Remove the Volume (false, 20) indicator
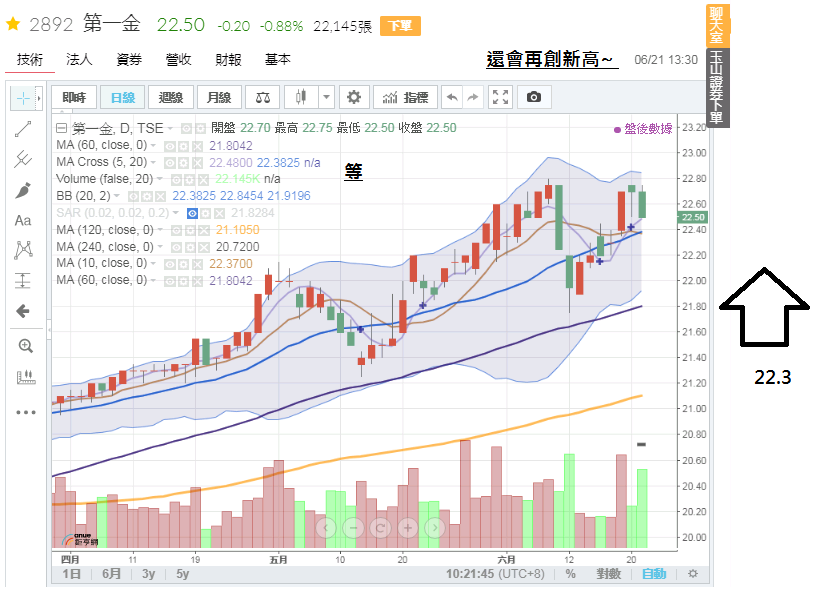830x600 pixels. coord(203,180)
